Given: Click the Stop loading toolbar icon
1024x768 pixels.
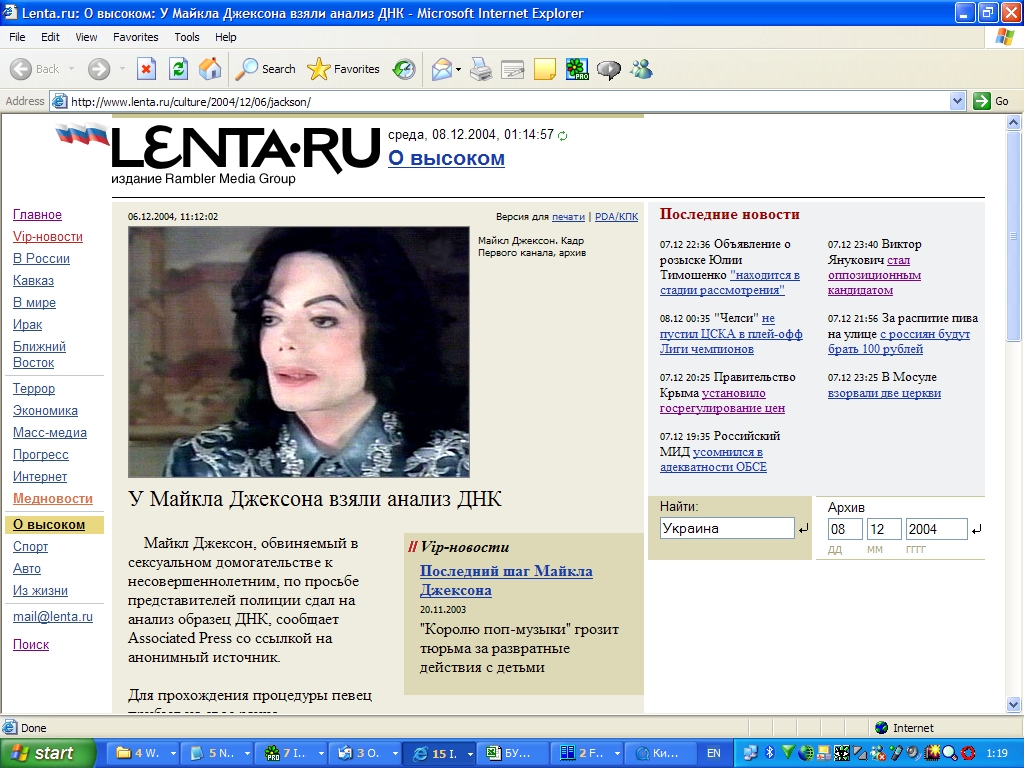Looking at the screenshot, I should [x=147, y=69].
